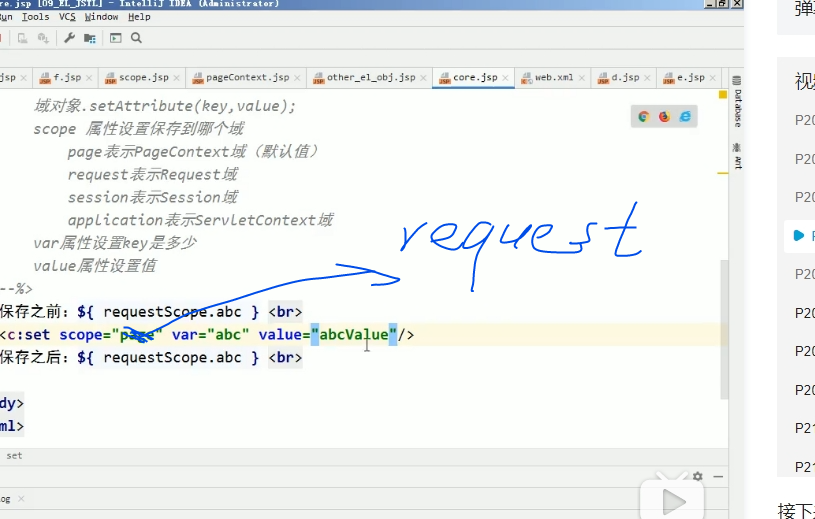The width and height of the screenshot is (815, 519).
Task: Click comment line 'request表示Request域'
Action: click(x=153, y=175)
